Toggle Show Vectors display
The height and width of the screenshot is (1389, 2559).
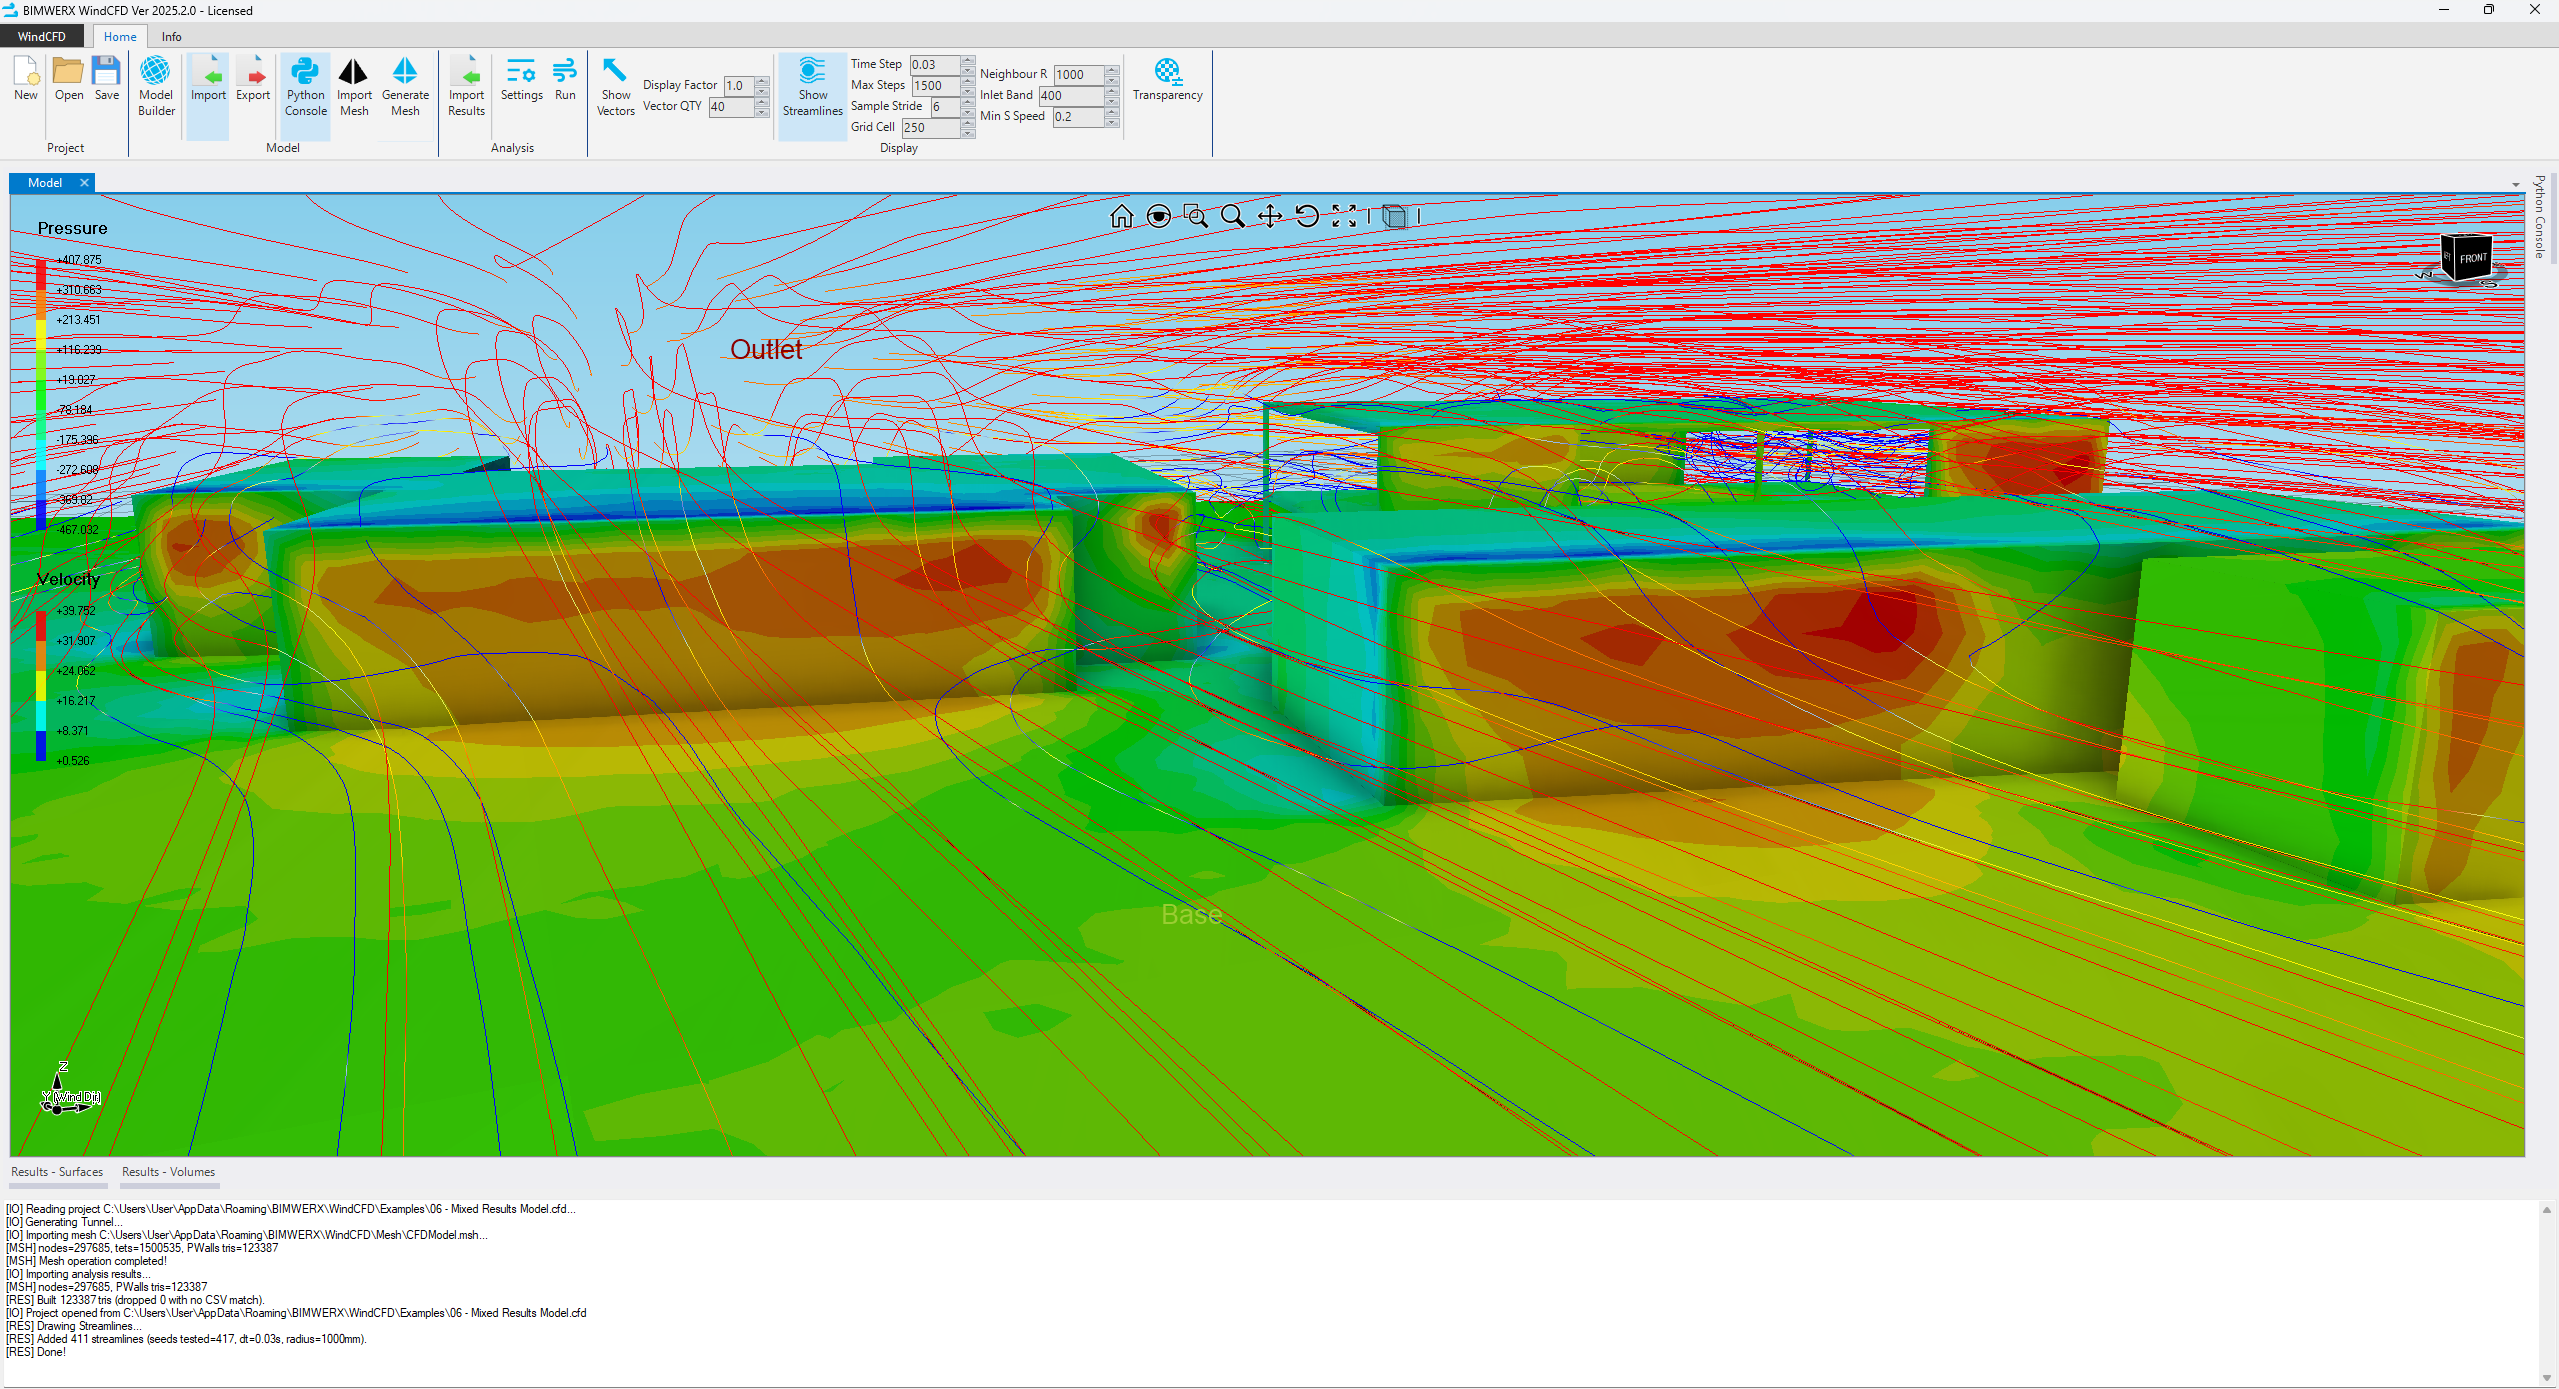615,86
